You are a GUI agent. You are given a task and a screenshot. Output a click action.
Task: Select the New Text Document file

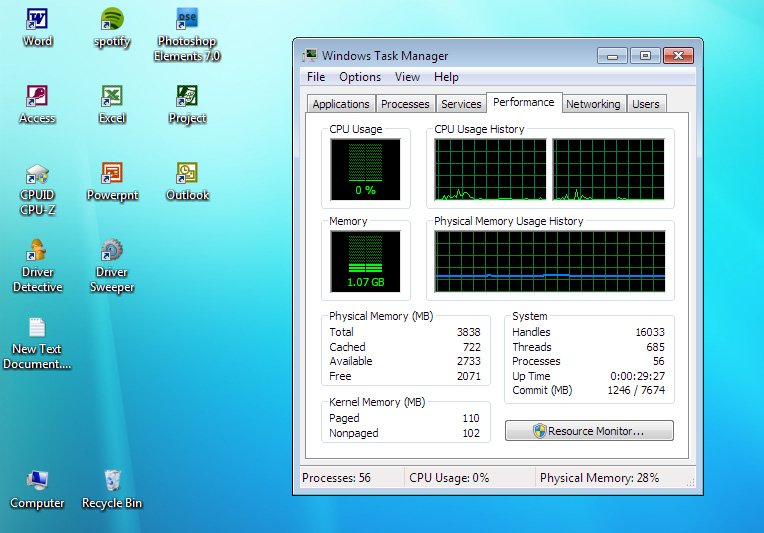click(37, 343)
